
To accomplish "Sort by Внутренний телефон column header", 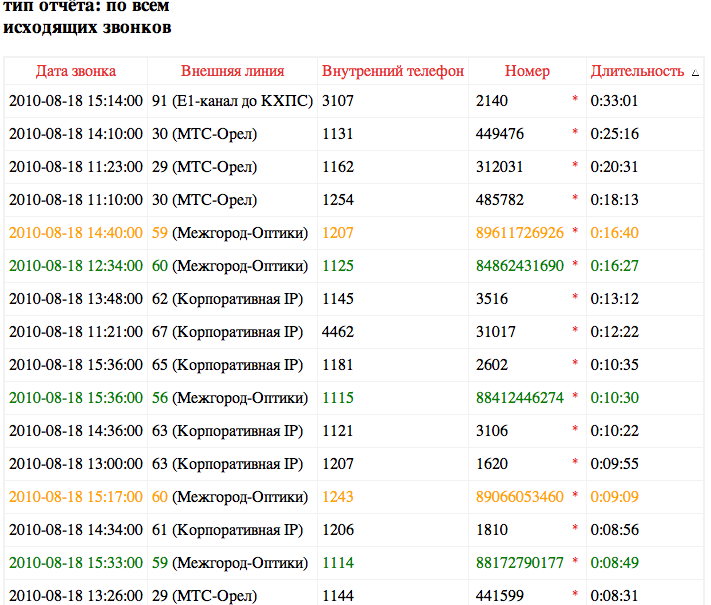I will [x=393, y=71].
